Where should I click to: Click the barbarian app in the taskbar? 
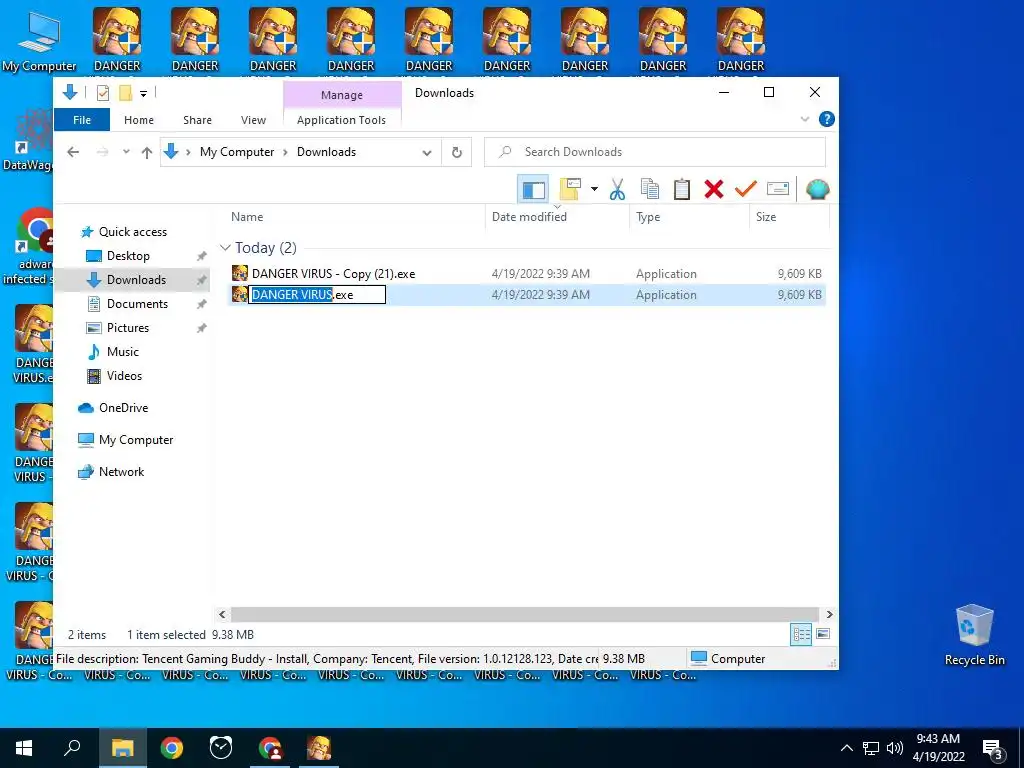(319, 748)
